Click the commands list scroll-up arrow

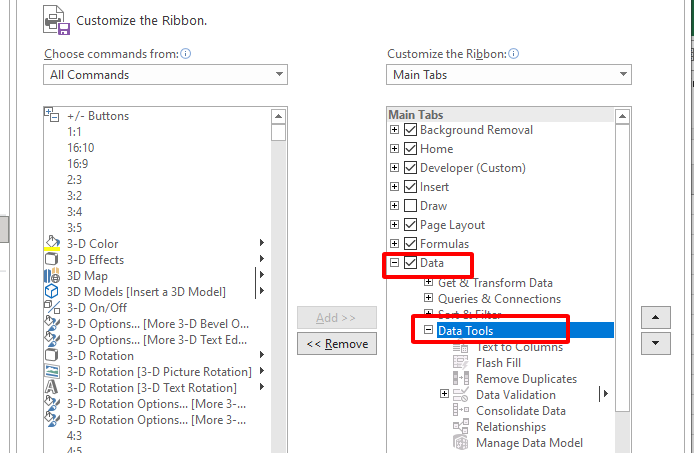click(278, 116)
